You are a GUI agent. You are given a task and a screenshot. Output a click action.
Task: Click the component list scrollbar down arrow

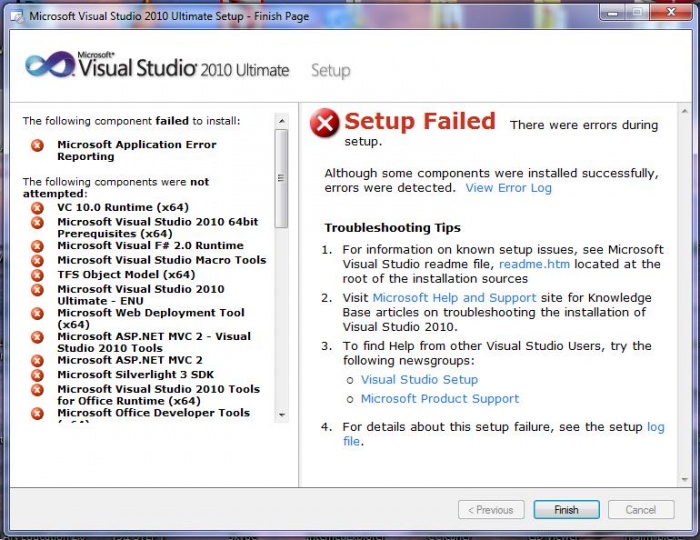(281, 415)
